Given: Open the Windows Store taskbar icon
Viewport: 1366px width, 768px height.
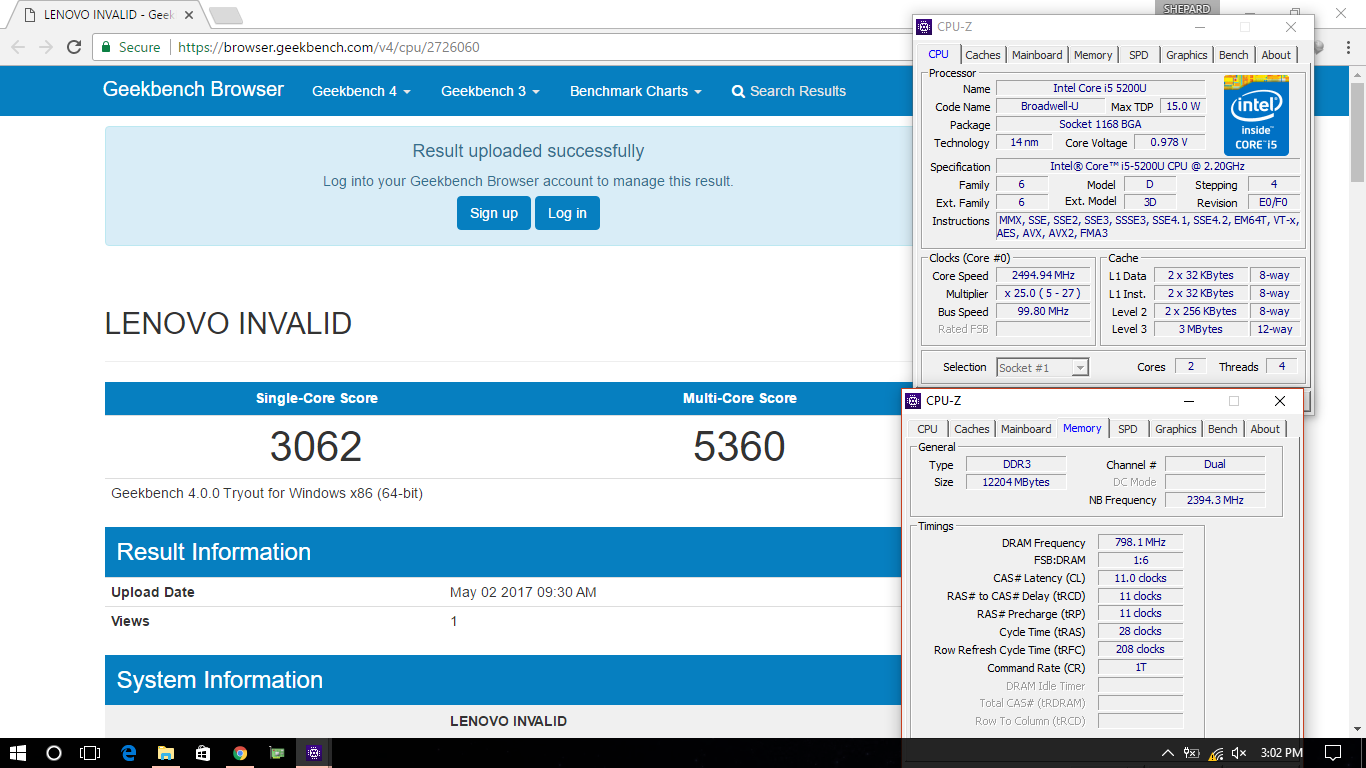Looking at the screenshot, I should [x=203, y=753].
